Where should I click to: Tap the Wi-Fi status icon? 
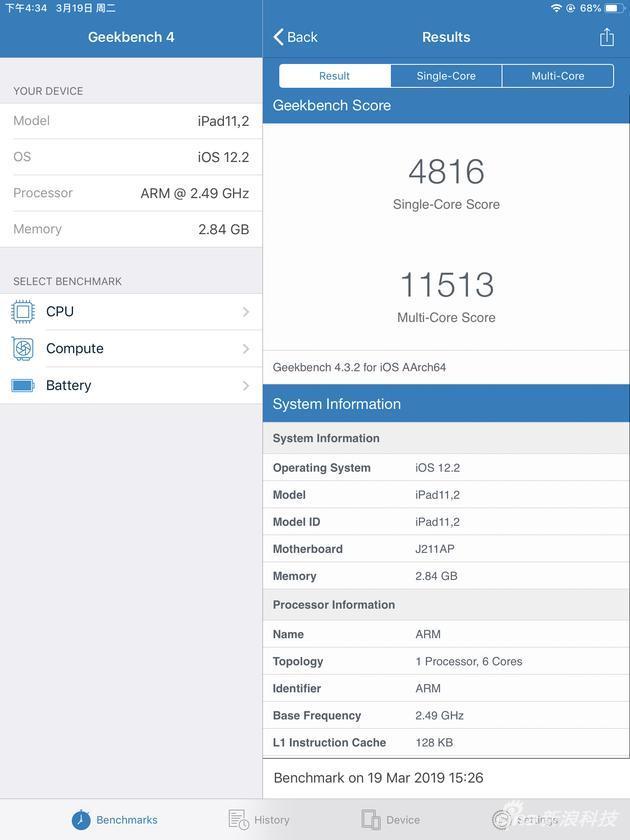[x=557, y=8]
